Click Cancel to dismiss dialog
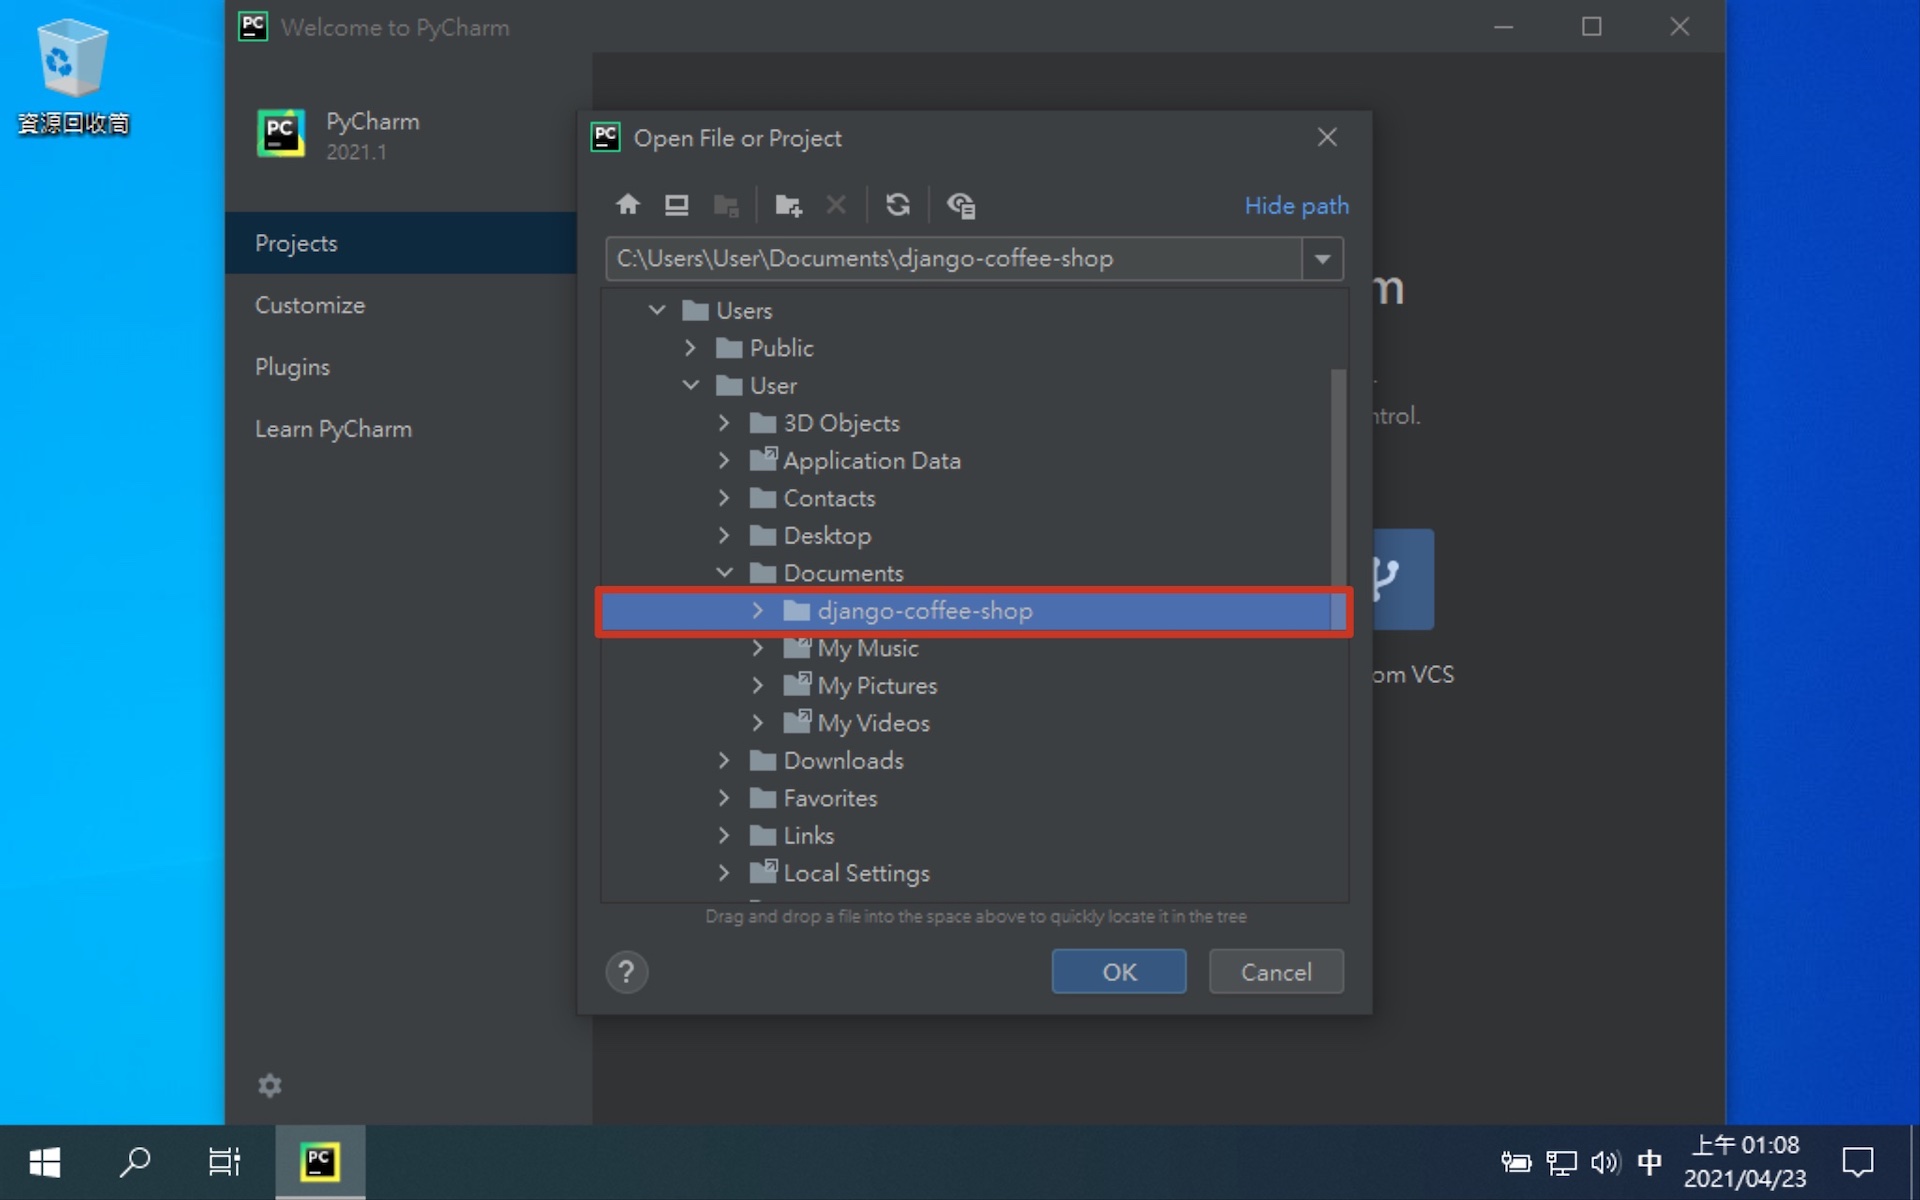 click(1274, 971)
